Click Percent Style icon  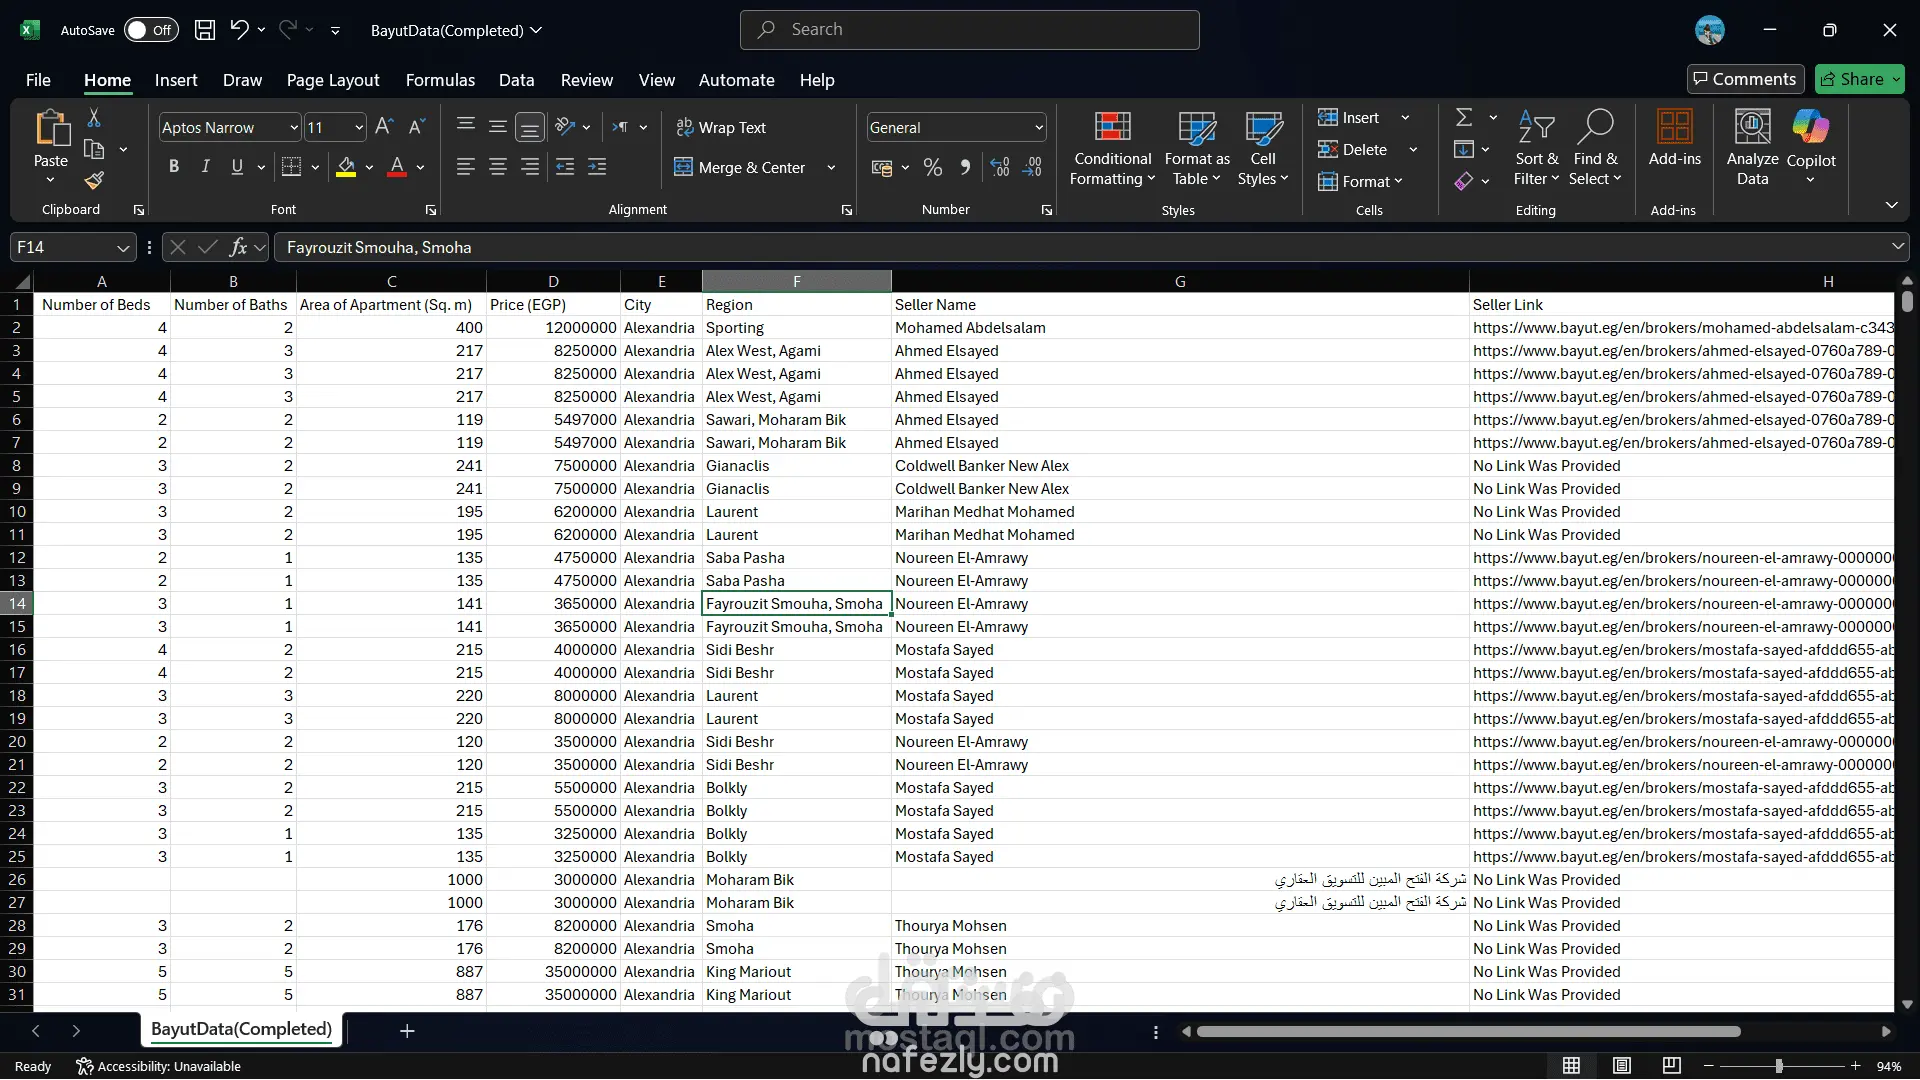(933, 167)
